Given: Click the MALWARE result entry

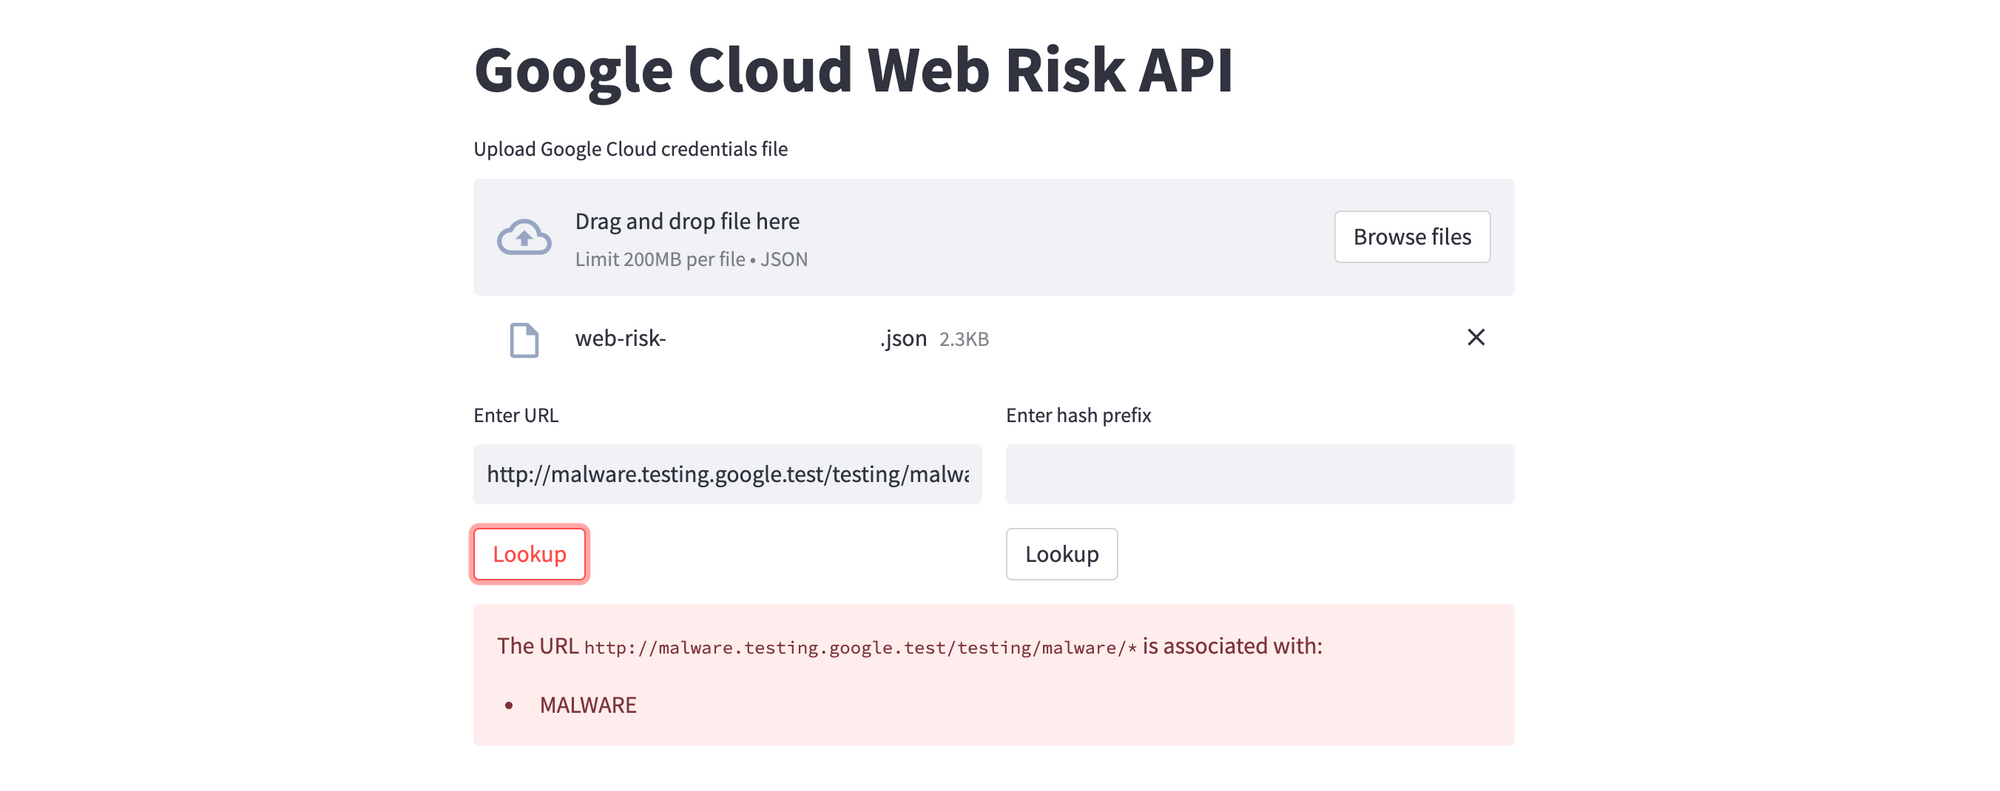Looking at the screenshot, I should click(588, 705).
